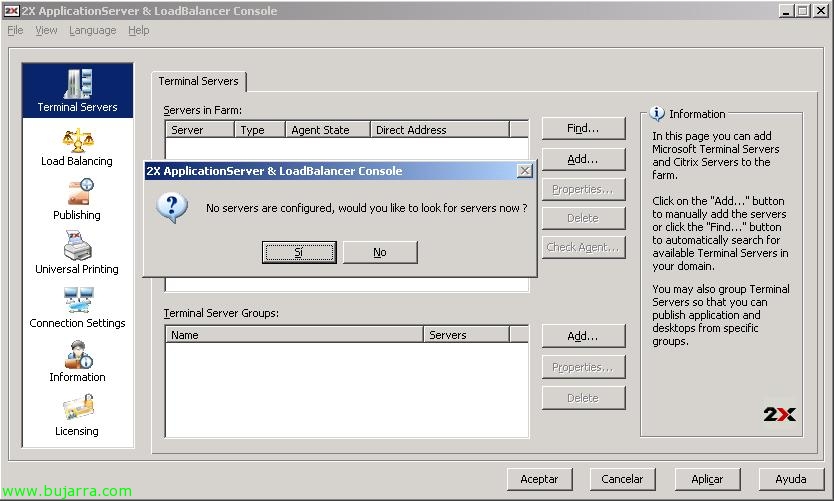The image size is (834, 501).
Task: Sort by the Agent State column header
Action: [328, 130]
